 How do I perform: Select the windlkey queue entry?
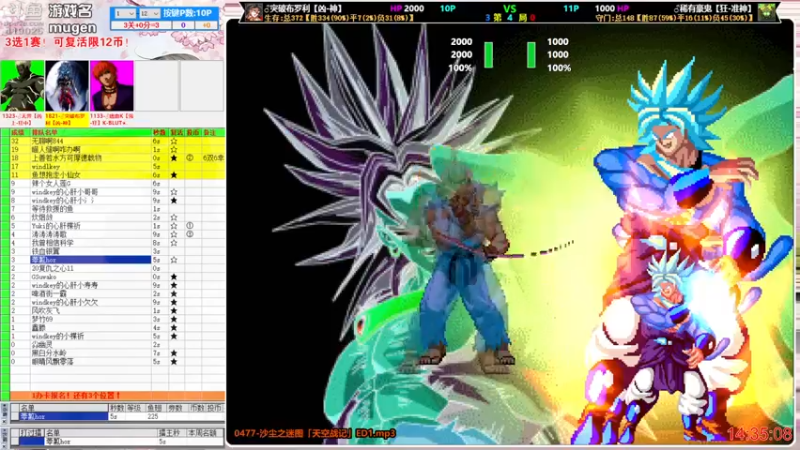pos(45,167)
